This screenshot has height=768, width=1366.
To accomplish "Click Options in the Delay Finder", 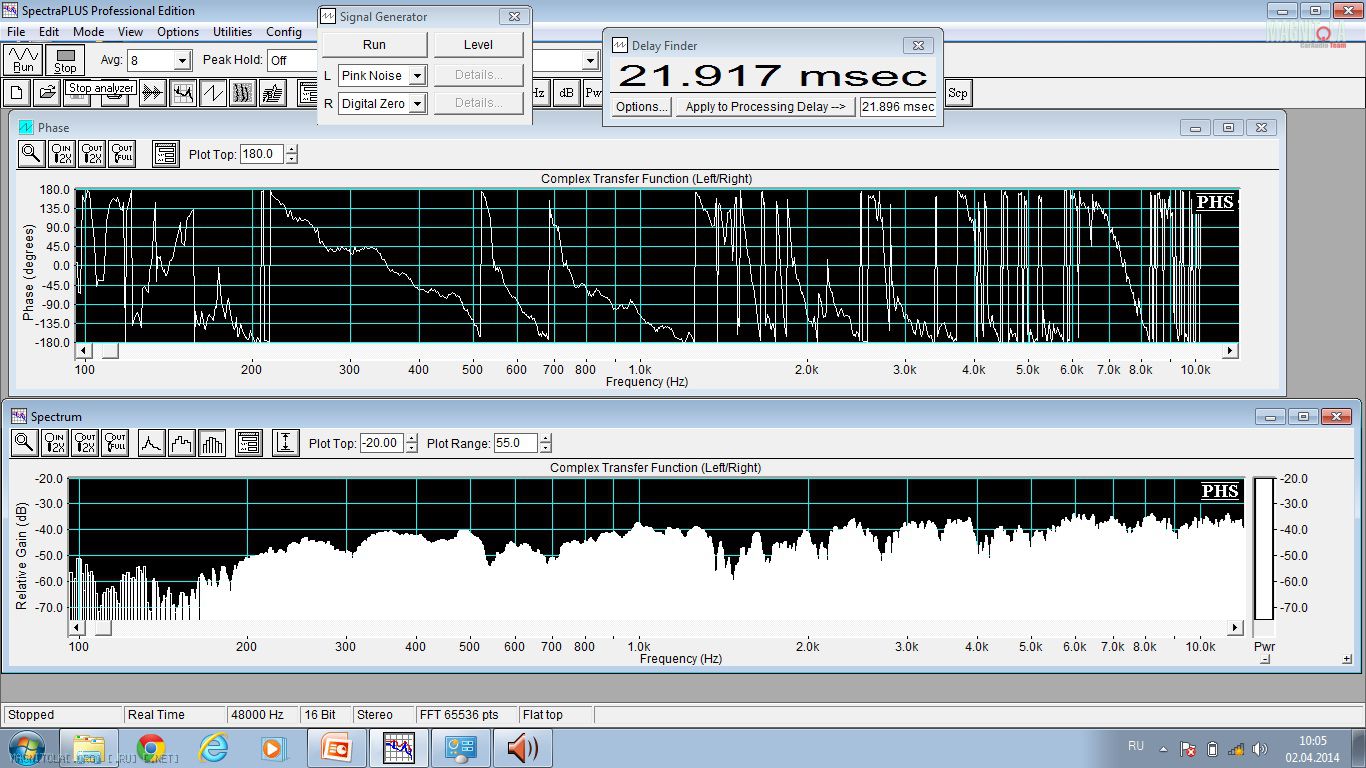I will [641, 107].
